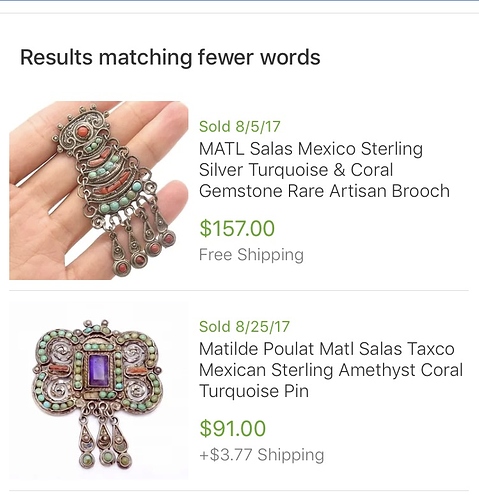This screenshot has width=479, height=500.
Task: Click the Silver Turquoise & Coral title line
Action: point(296,170)
